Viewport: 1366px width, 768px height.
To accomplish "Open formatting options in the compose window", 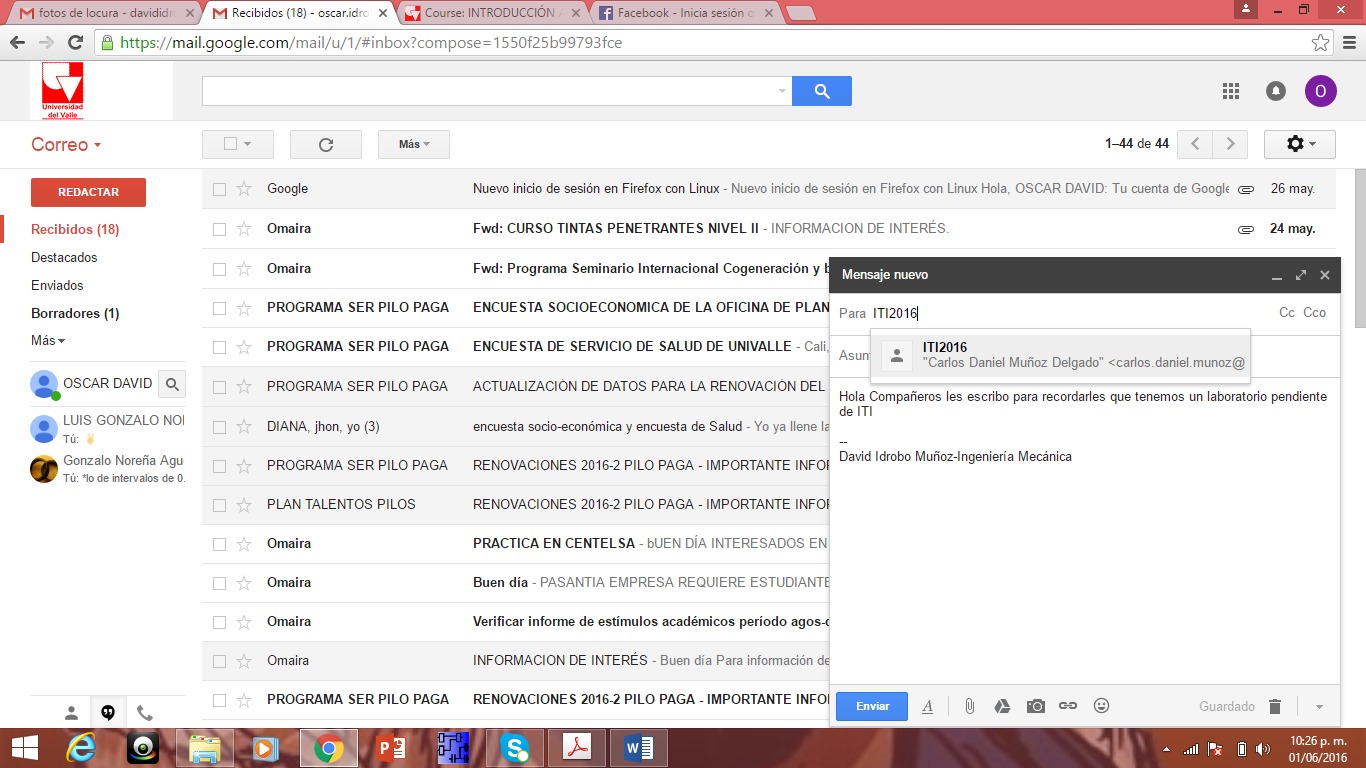I will [927, 706].
